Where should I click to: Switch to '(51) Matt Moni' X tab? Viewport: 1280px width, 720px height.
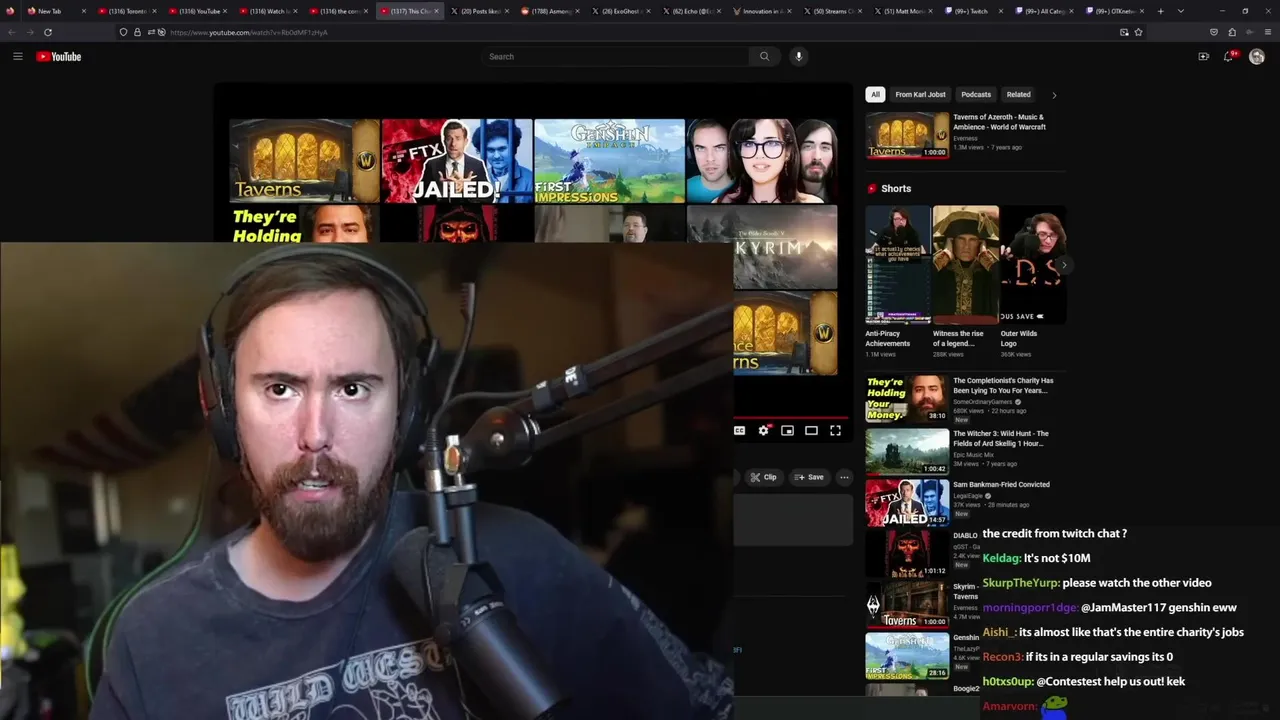(x=904, y=11)
